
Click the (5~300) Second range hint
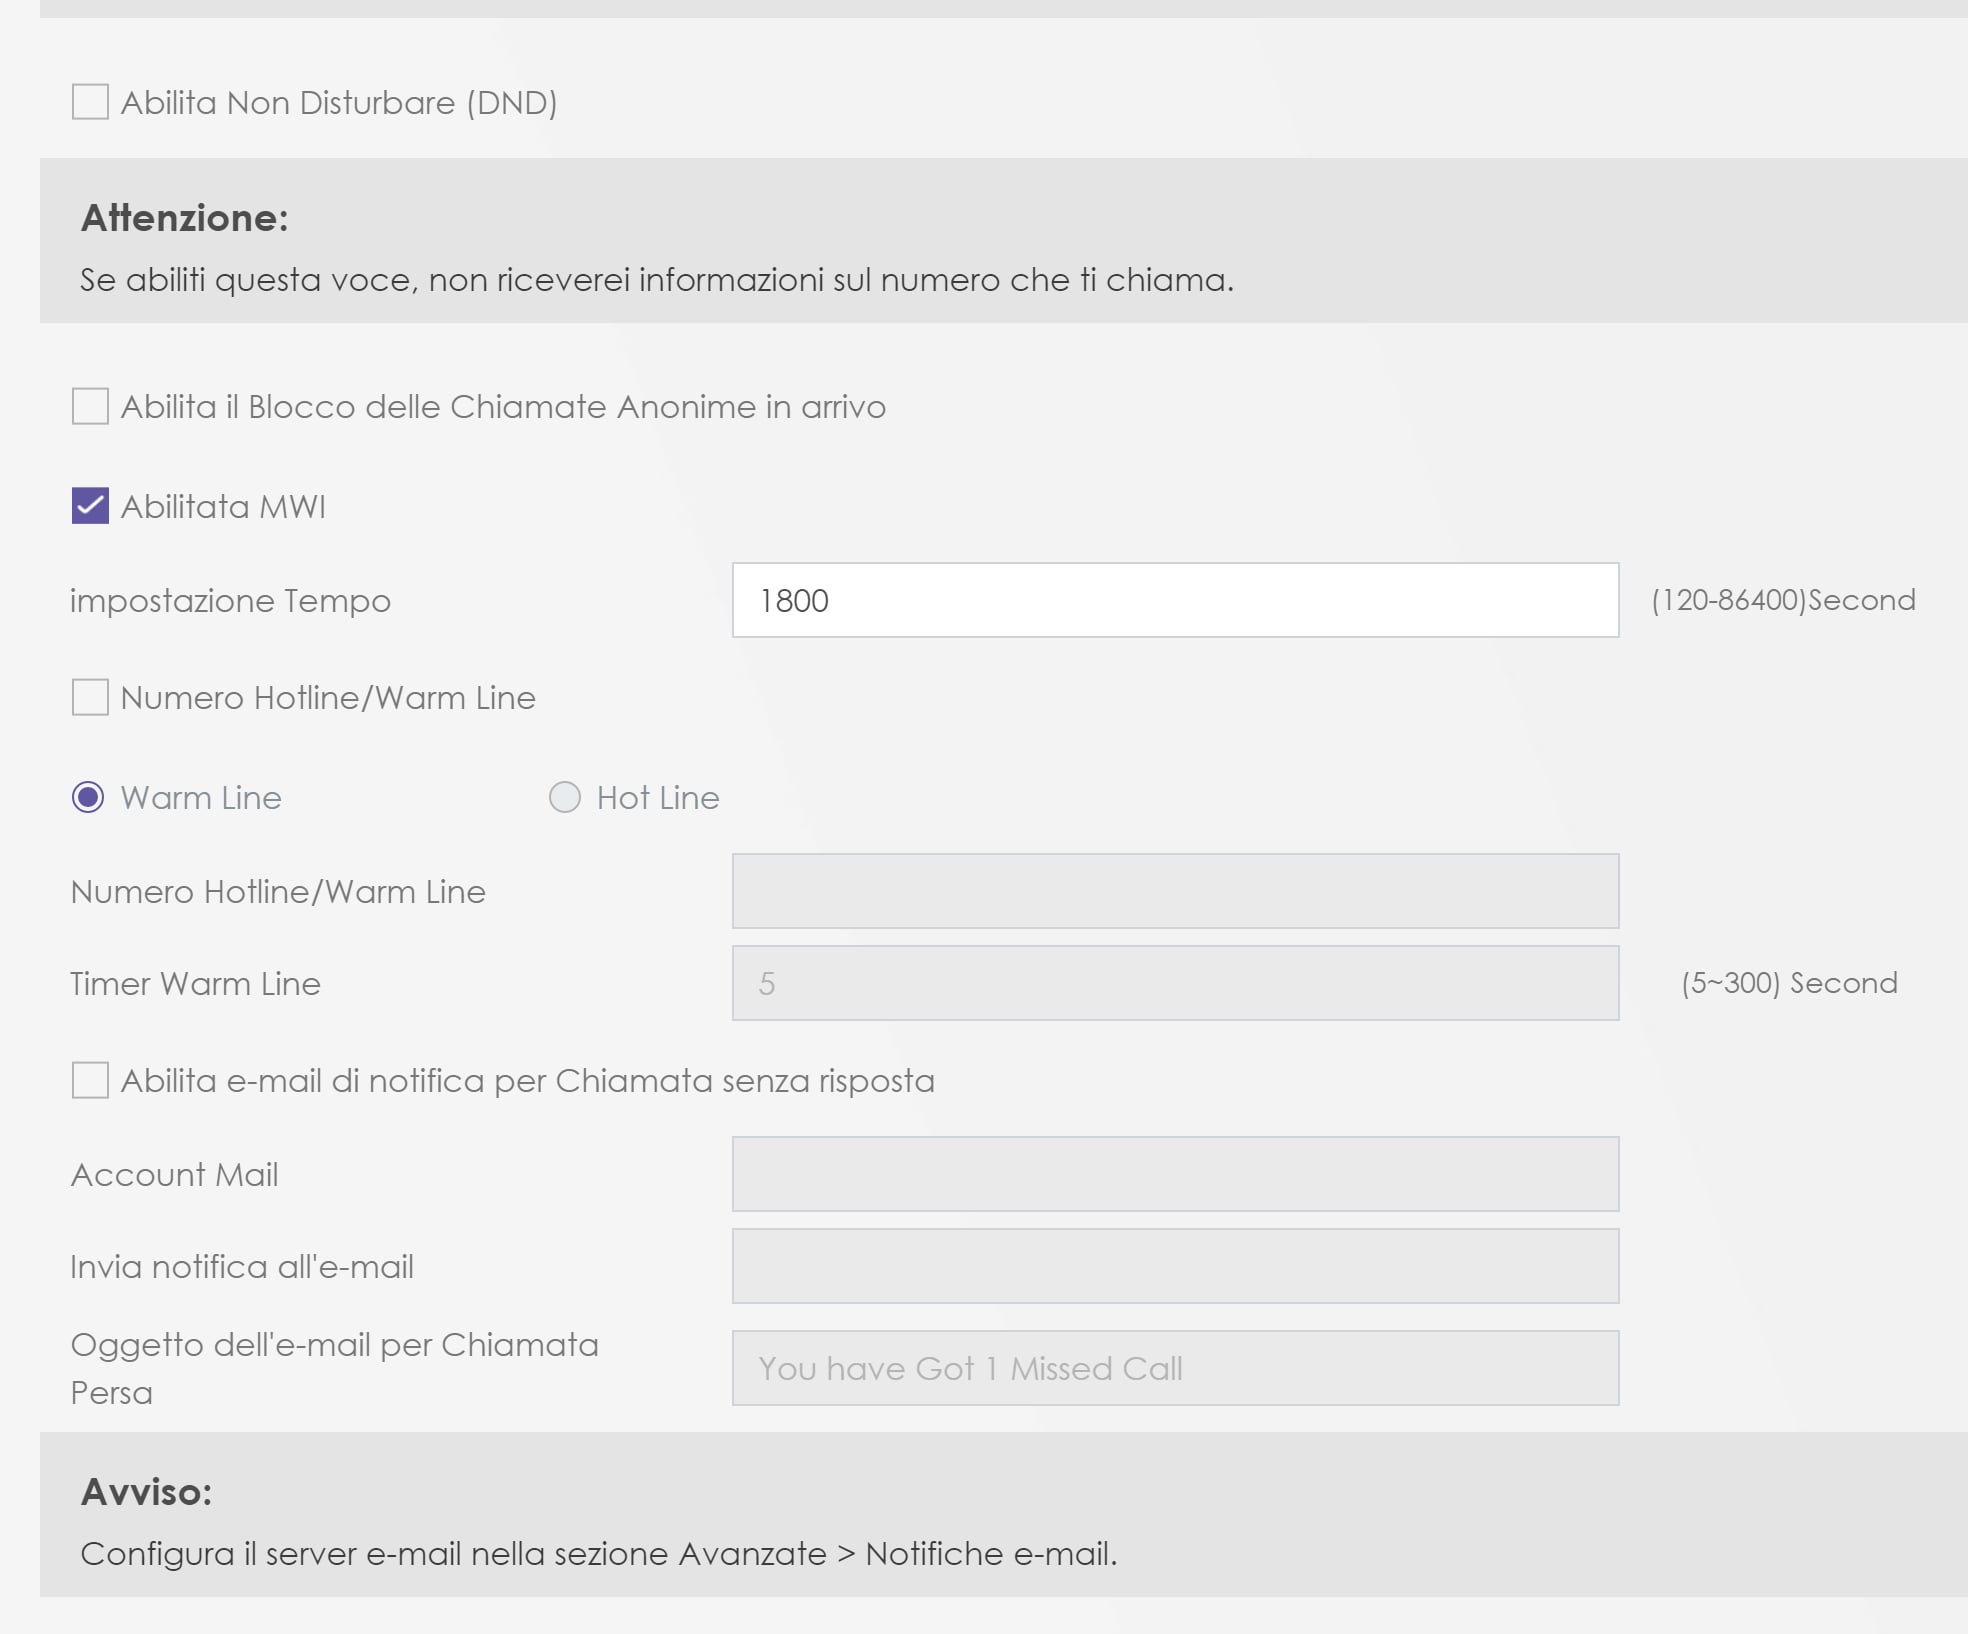[x=1789, y=983]
